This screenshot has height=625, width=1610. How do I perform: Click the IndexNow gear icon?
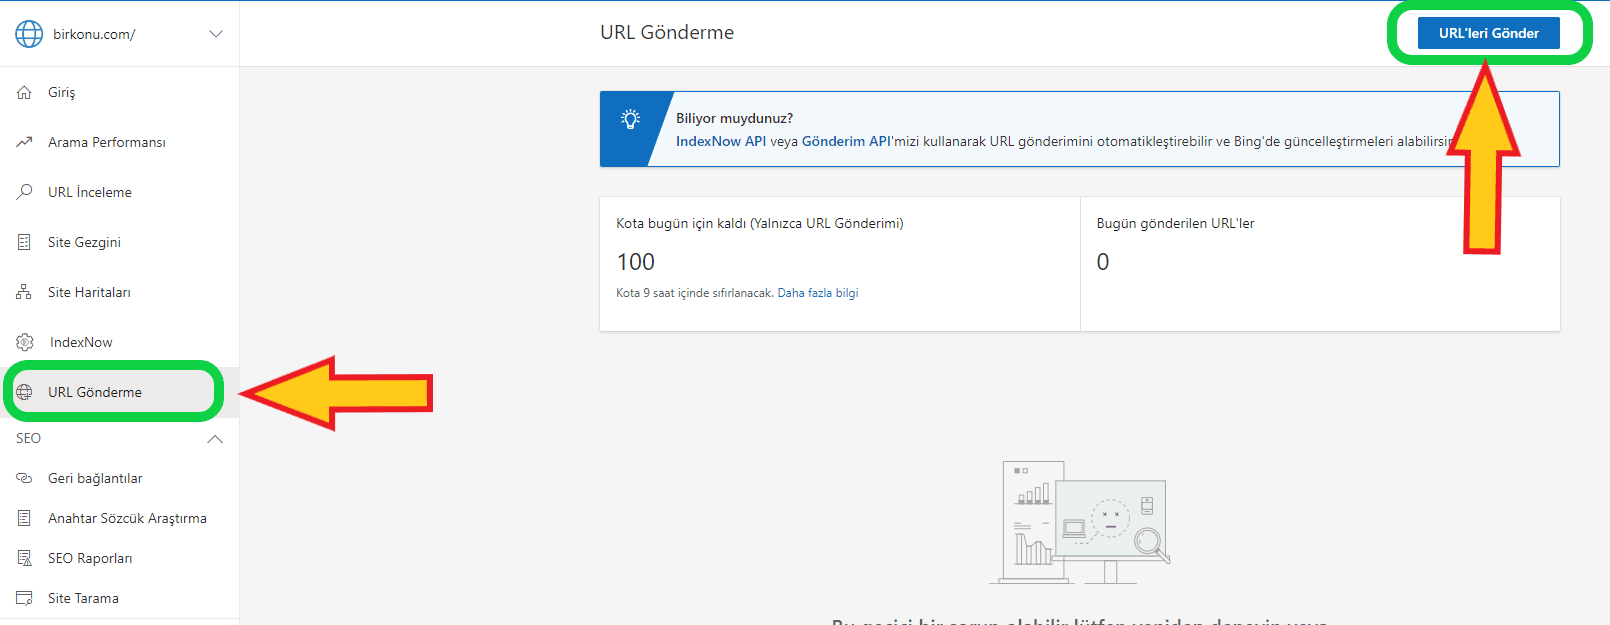[x=25, y=342]
